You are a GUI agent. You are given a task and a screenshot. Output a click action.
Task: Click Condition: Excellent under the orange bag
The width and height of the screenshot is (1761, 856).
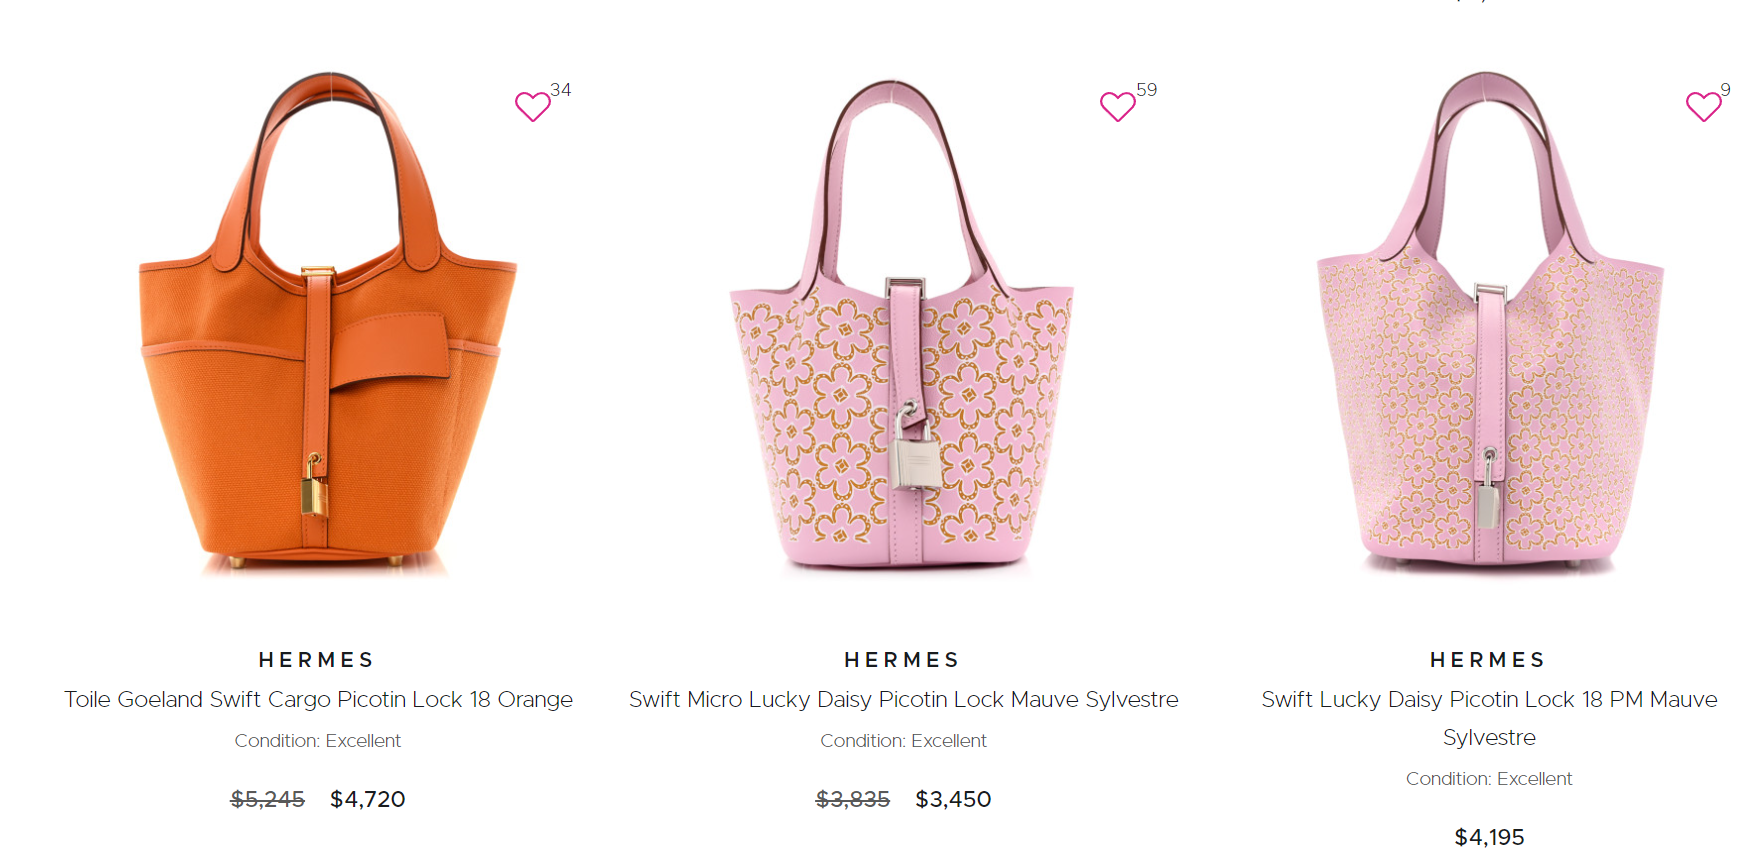(317, 740)
